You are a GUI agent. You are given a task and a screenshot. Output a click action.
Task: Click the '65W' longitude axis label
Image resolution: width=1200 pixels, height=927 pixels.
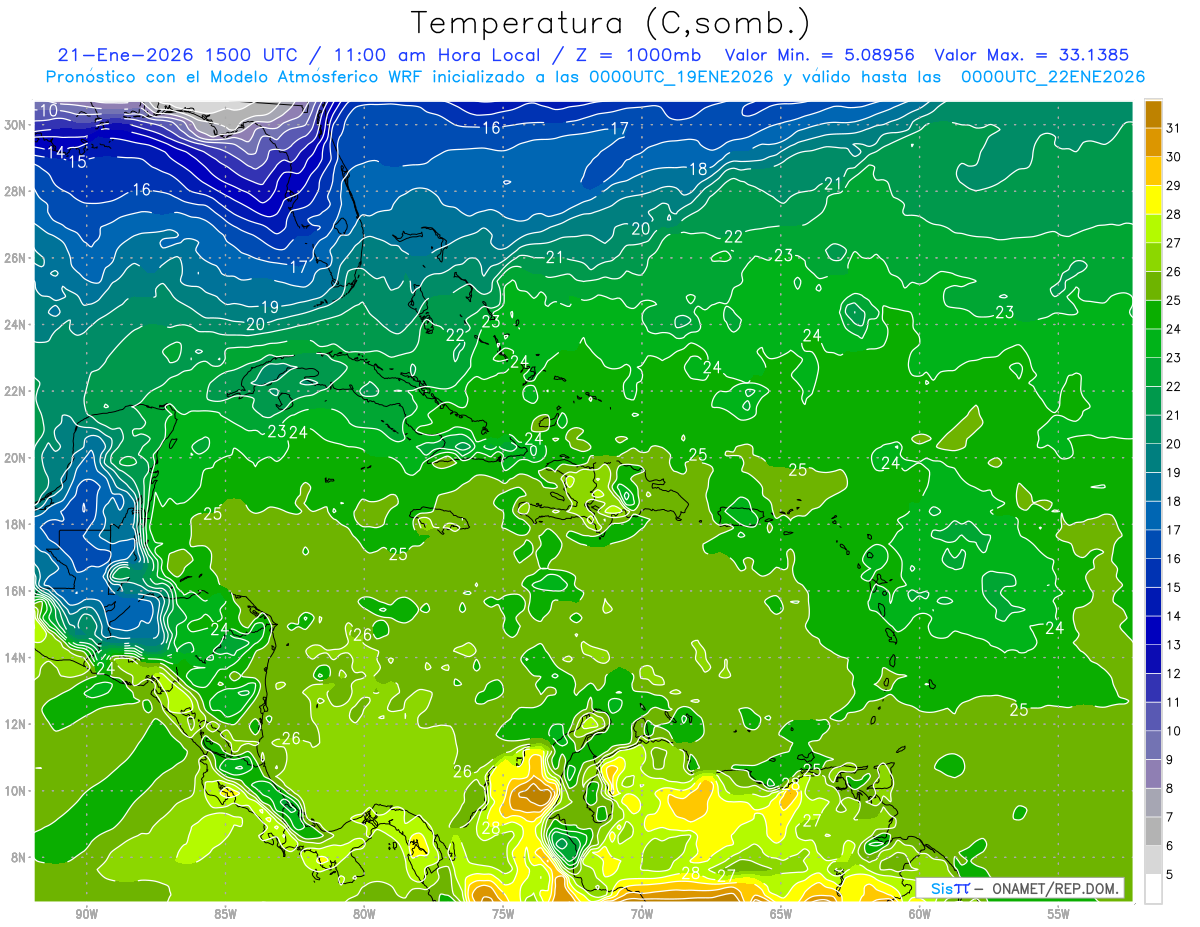click(x=781, y=914)
